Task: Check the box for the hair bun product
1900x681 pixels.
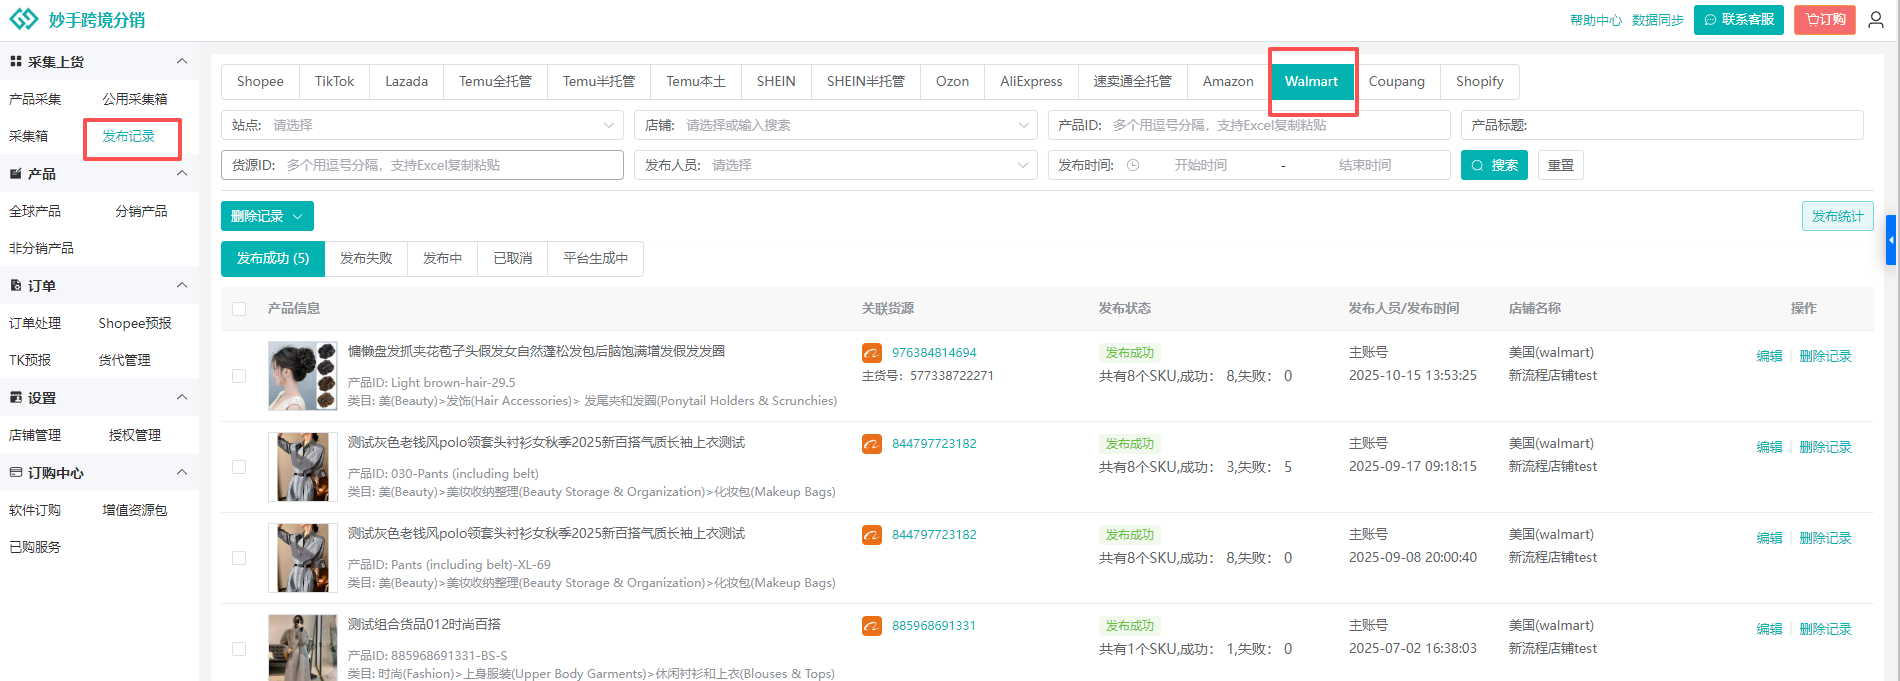Action: pos(239,376)
